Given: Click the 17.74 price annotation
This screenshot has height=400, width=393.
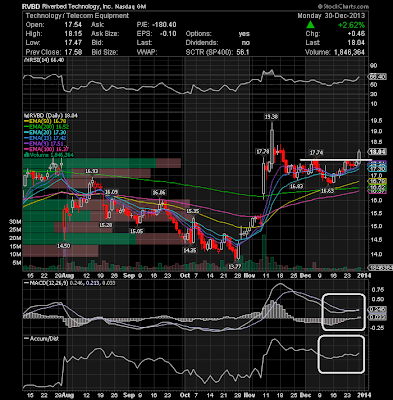Looking at the screenshot, I should click(x=316, y=153).
